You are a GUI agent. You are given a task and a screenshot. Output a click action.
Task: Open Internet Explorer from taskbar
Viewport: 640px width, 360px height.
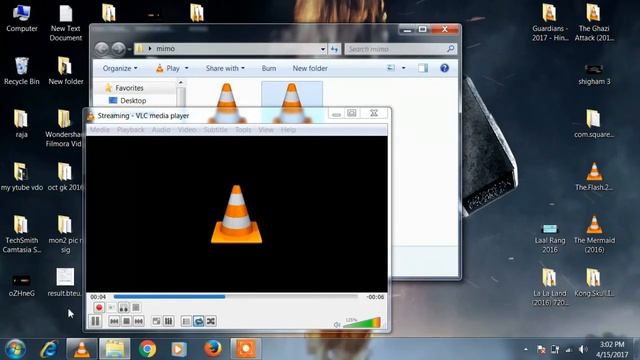[x=49, y=349]
